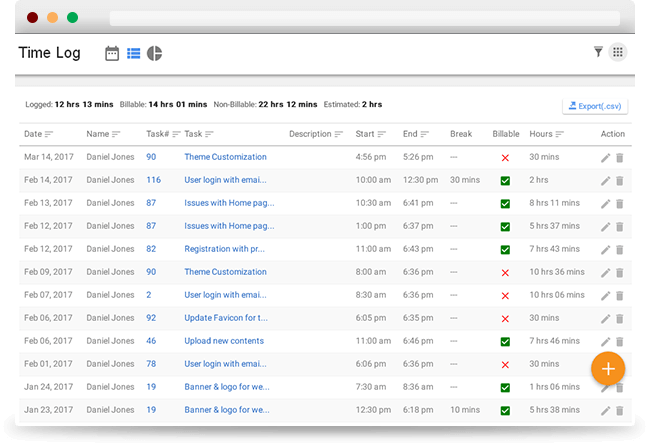The width and height of the screenshot is (649, 446).
Task: Toggle billable checkbox for Feb 13 entry
Action: coord(505,204)
